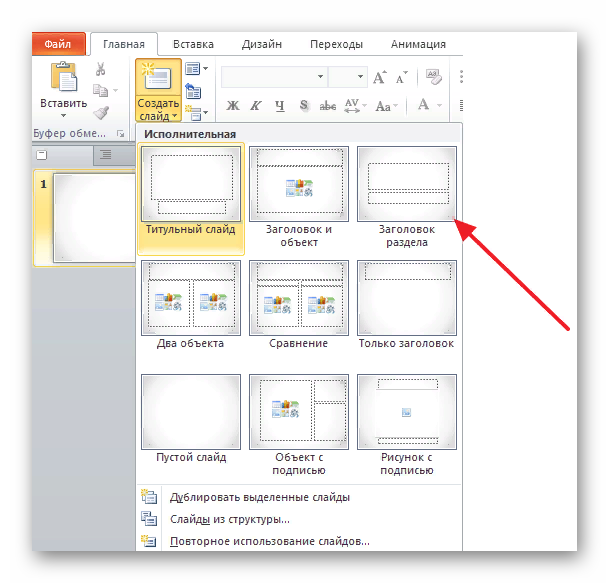Click the font color A icon
Viewport: 609px width, 583px height.
tap(424, 105)
